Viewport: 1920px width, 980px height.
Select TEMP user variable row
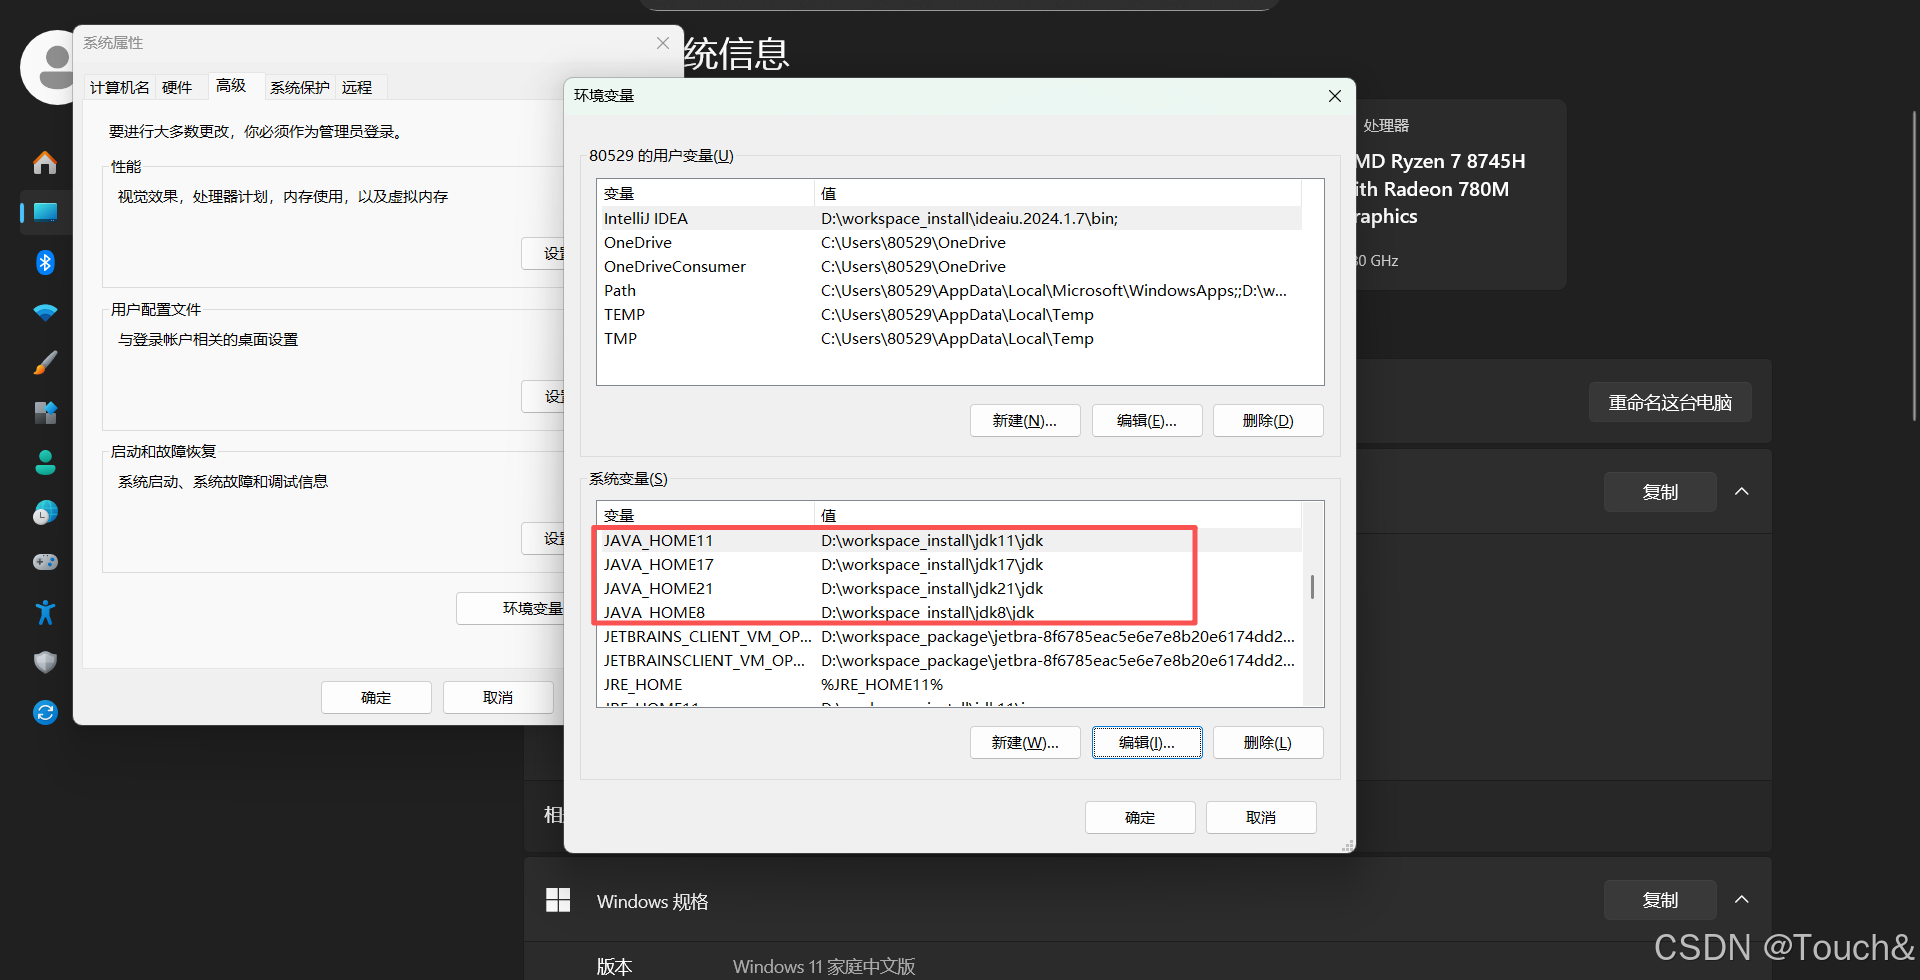click(949, 315)
